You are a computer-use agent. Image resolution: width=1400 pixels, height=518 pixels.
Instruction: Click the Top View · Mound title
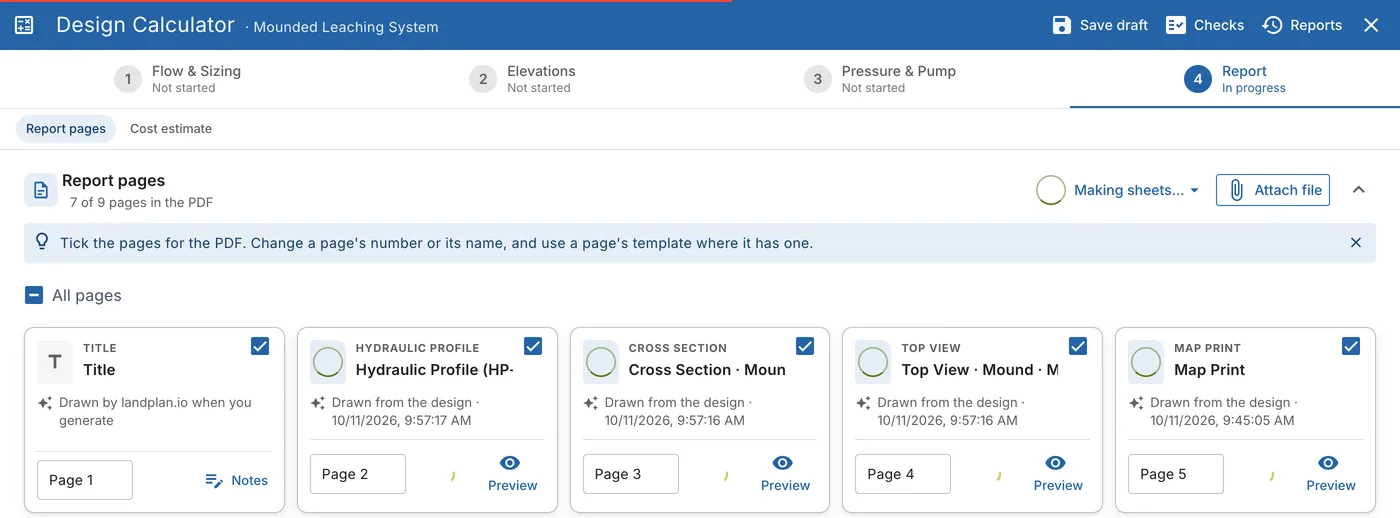pos(980,370)
